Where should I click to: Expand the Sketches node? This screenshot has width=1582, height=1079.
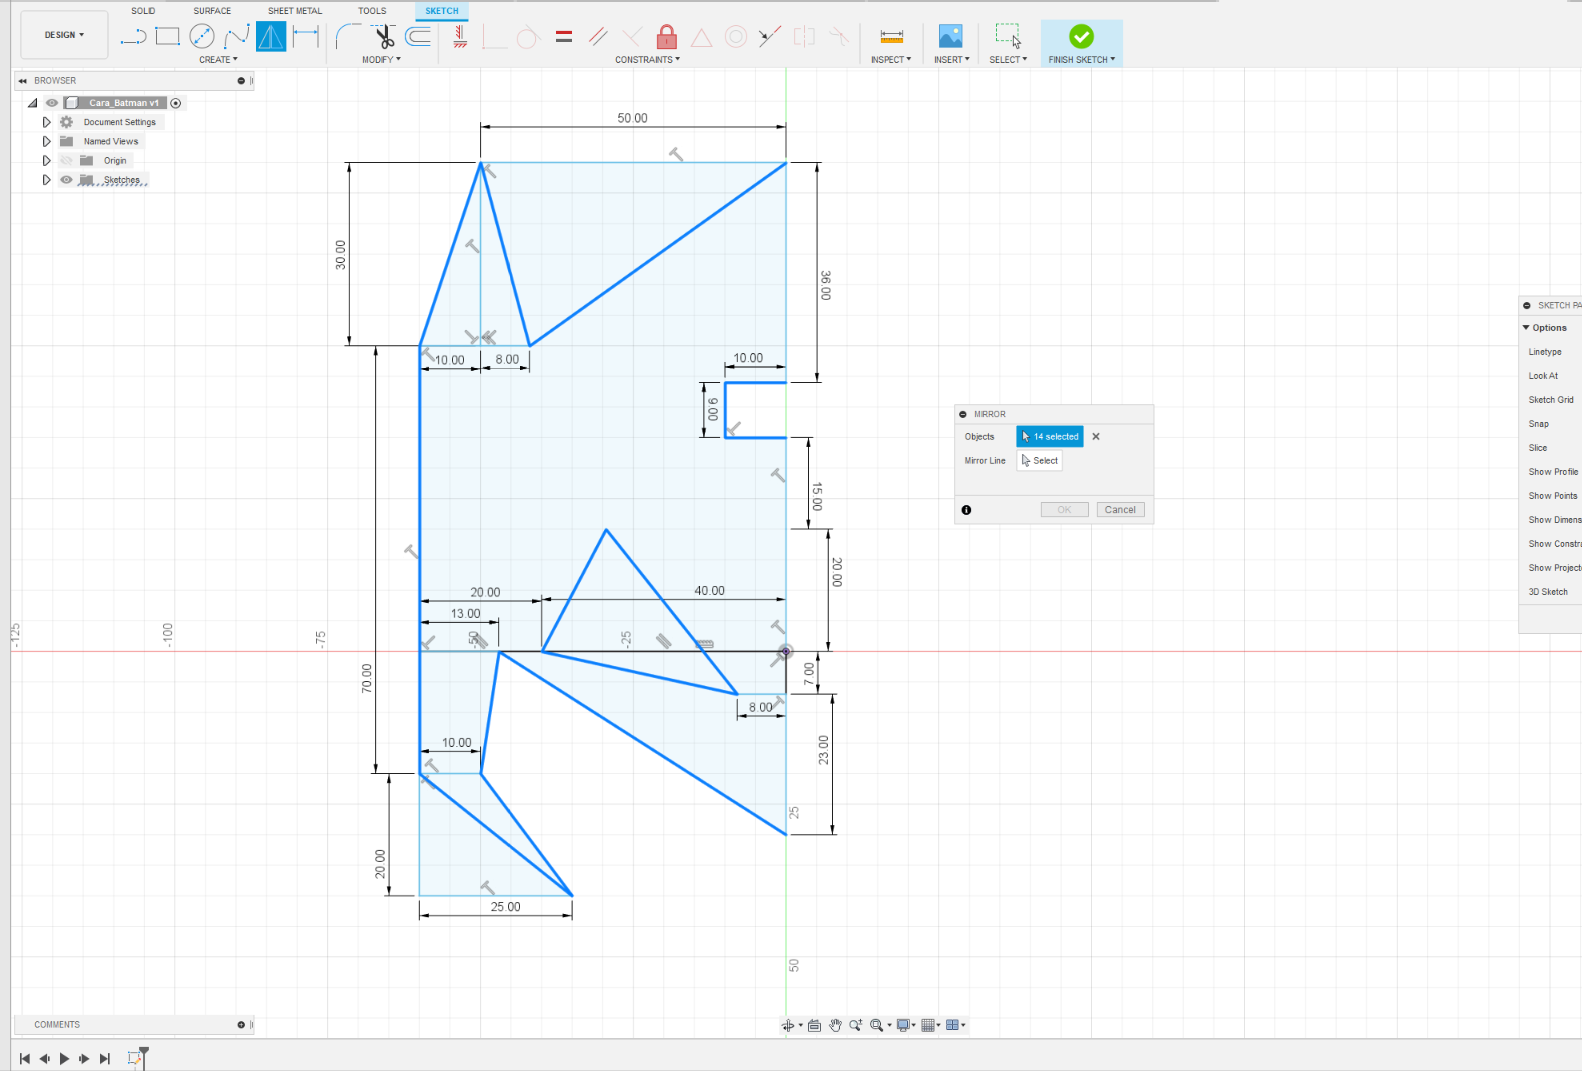(46, 180)
